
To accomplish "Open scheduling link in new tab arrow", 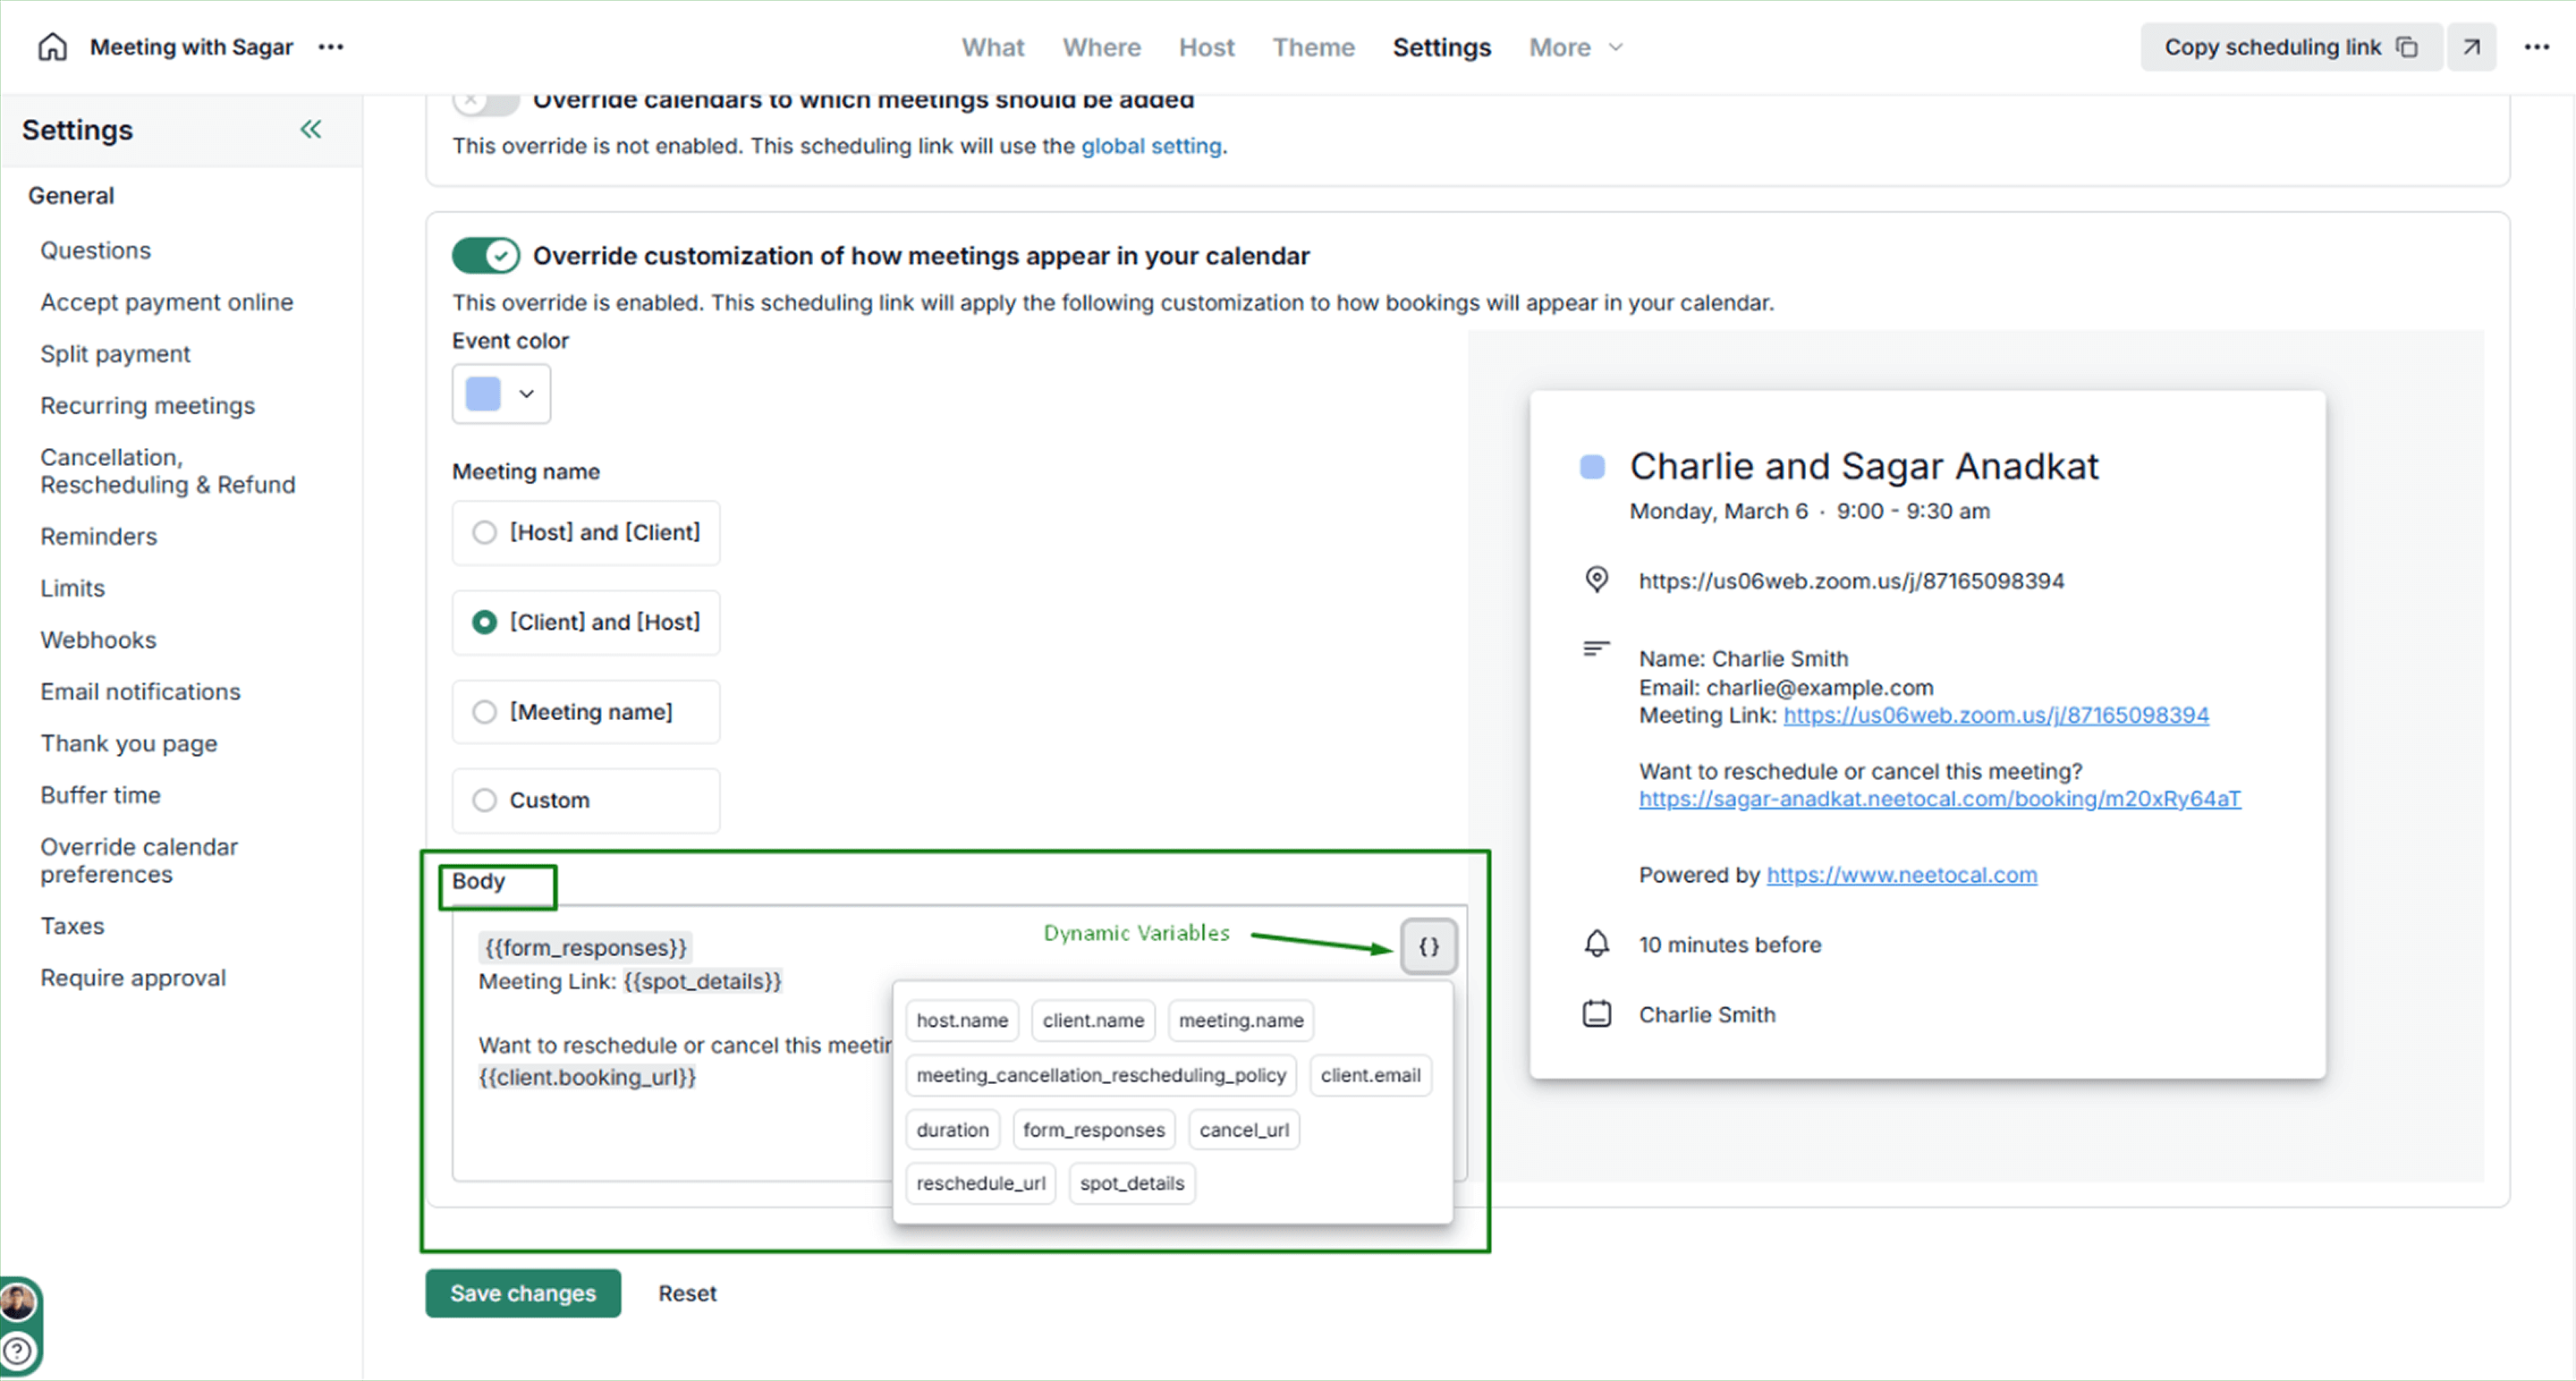I will tap(2471, 47).
